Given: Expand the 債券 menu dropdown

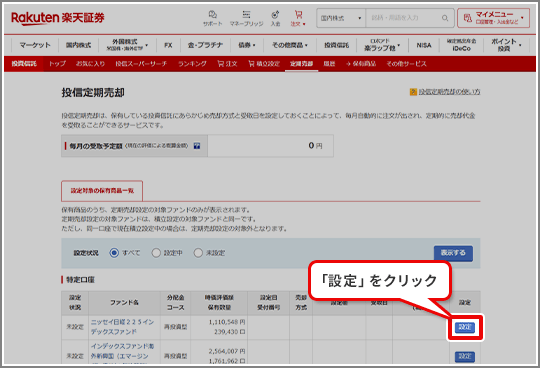Looking at the screenshot, I should point(247,45).
